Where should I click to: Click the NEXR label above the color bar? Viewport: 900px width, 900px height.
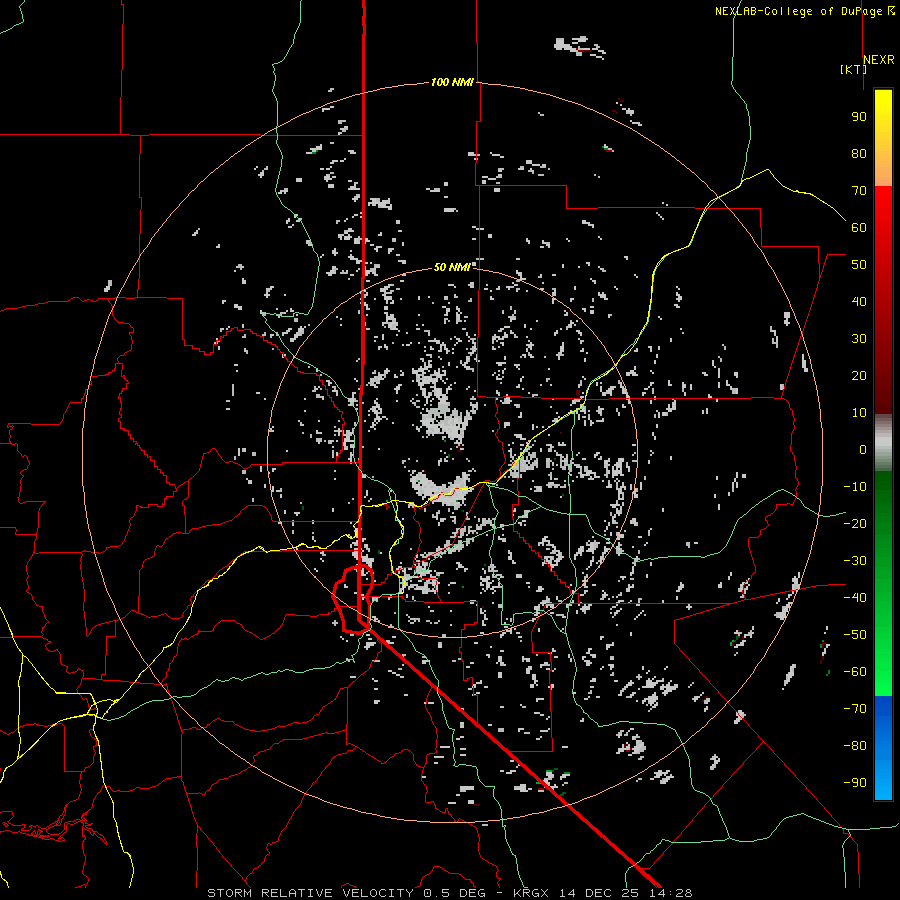879,60
